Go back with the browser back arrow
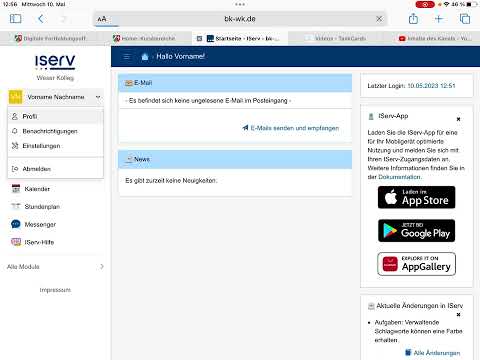The image size is (480, 360). tap(40, 19)
